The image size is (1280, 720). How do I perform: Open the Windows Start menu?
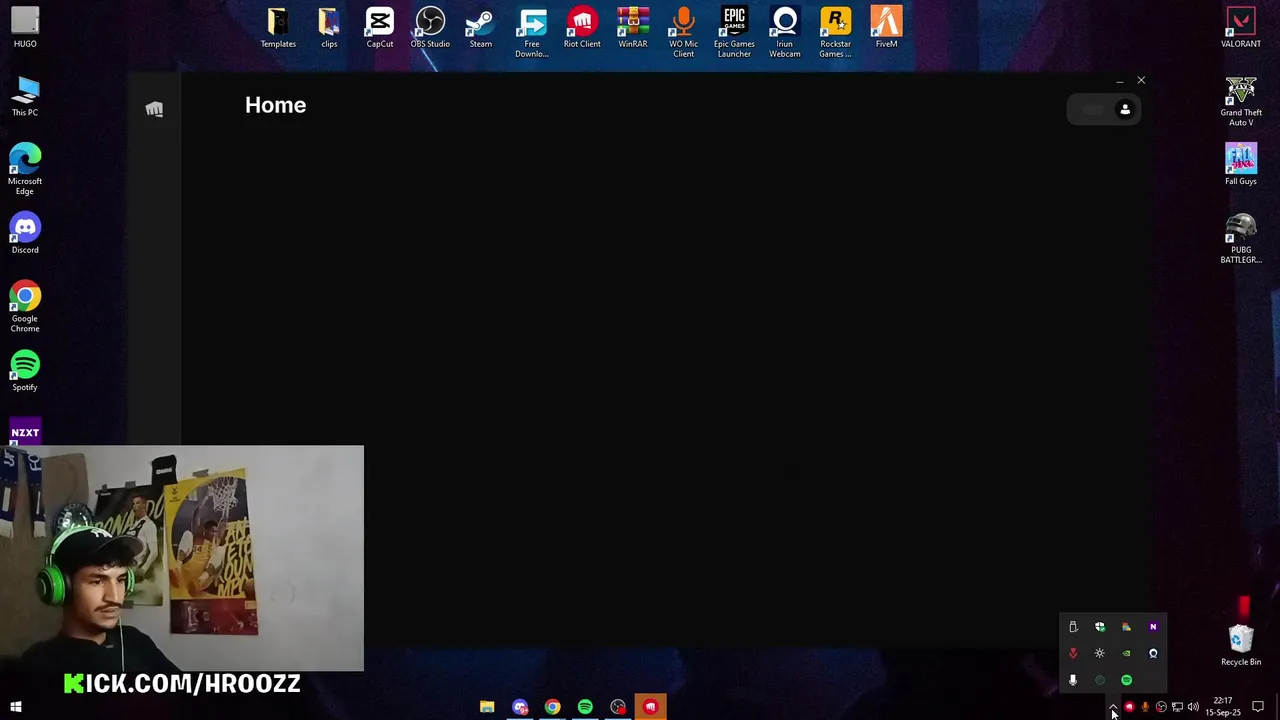coord(16,707)
